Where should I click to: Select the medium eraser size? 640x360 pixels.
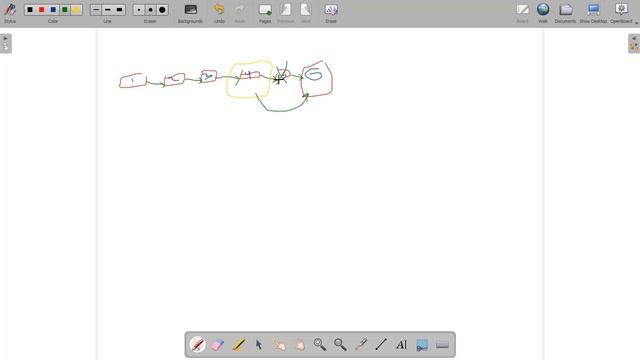click(151, 9)
